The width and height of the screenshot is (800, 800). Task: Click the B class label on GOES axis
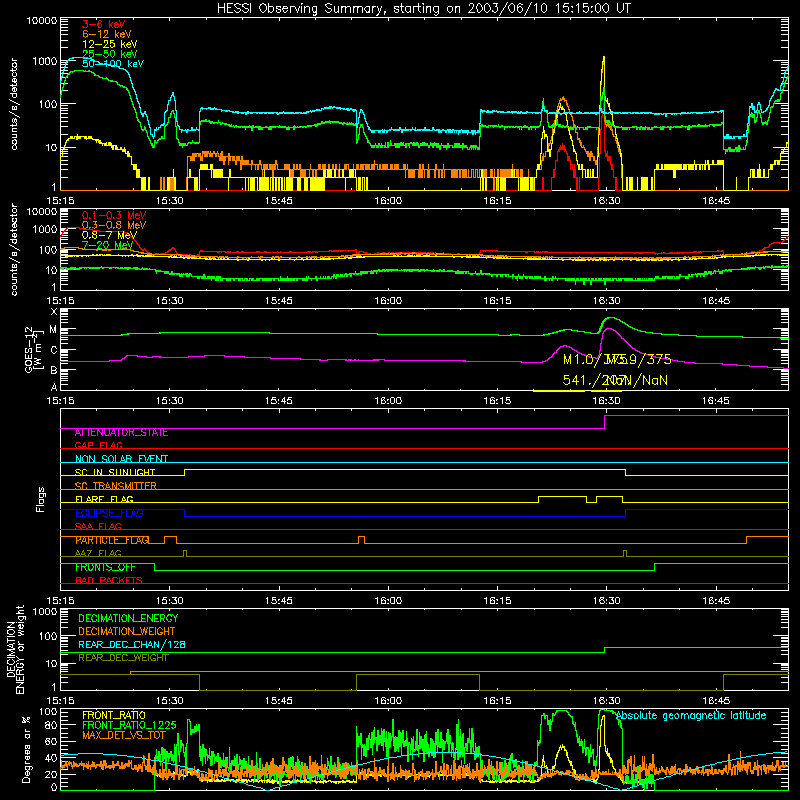pos(54,370)
